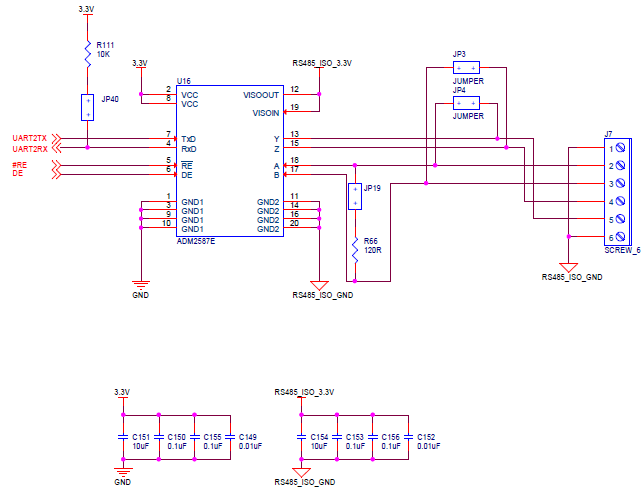The width and height of the screenshot is (643, 492).
Task: Click the GND symbol below GND1 pins
Action: [141, 285]
